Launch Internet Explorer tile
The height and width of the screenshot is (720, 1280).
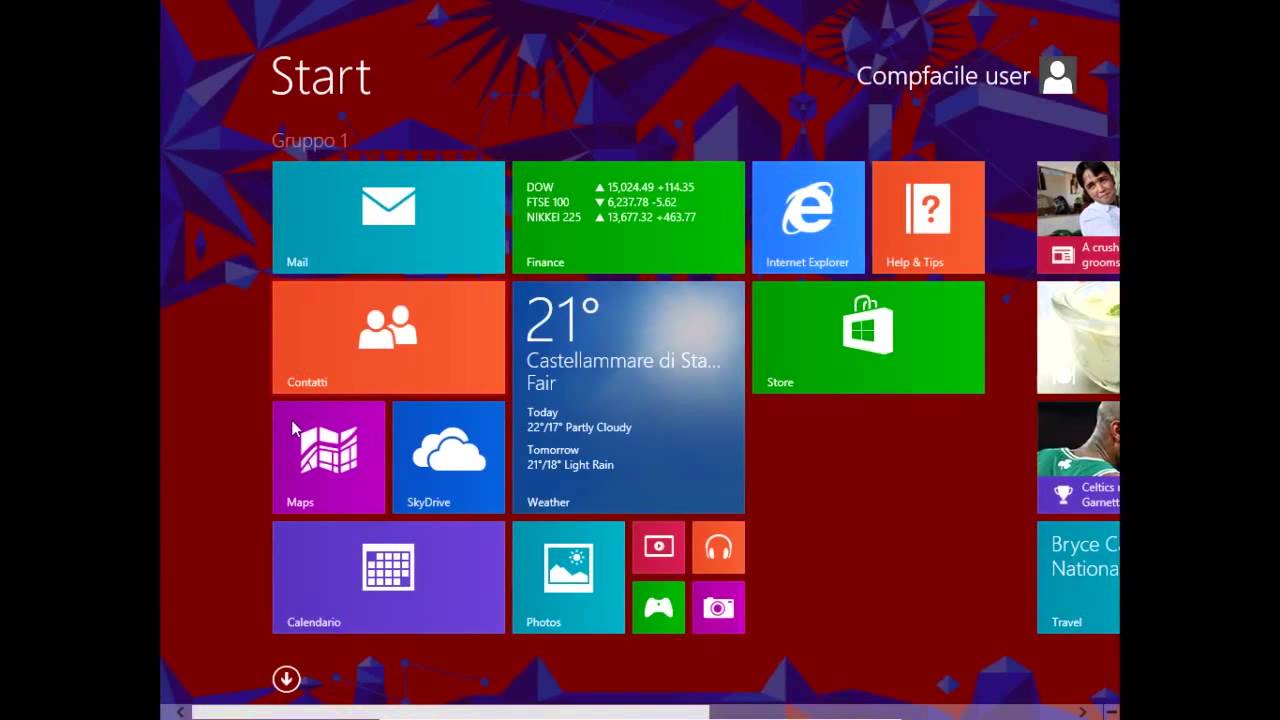pyautogui.click(x=808, y=217)
